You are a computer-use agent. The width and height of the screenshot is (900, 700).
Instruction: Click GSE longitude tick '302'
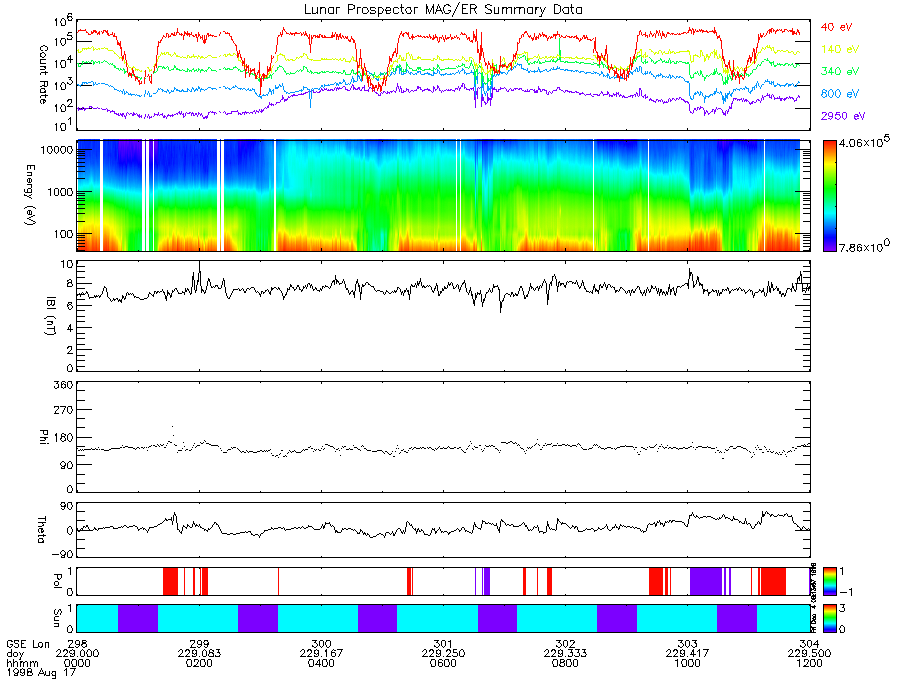(x=565, y=644)
